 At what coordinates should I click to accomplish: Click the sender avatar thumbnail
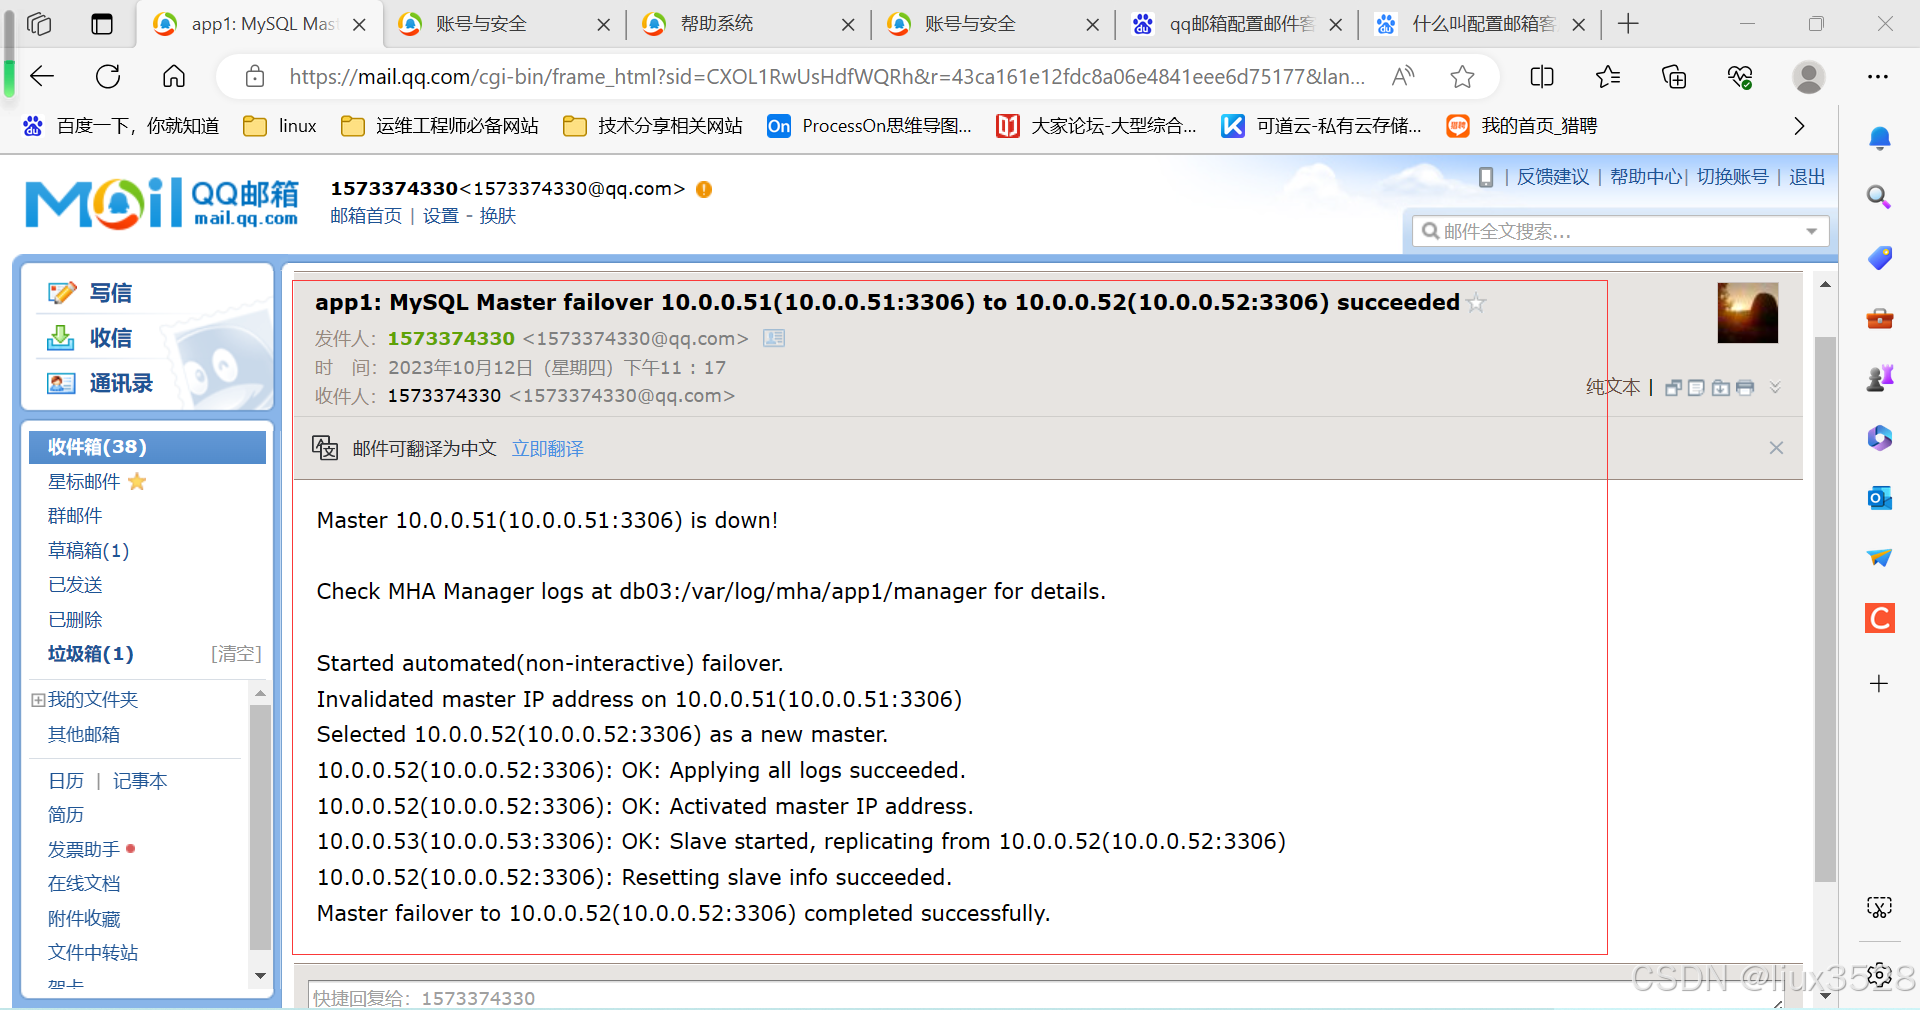tap(1748, 313)
